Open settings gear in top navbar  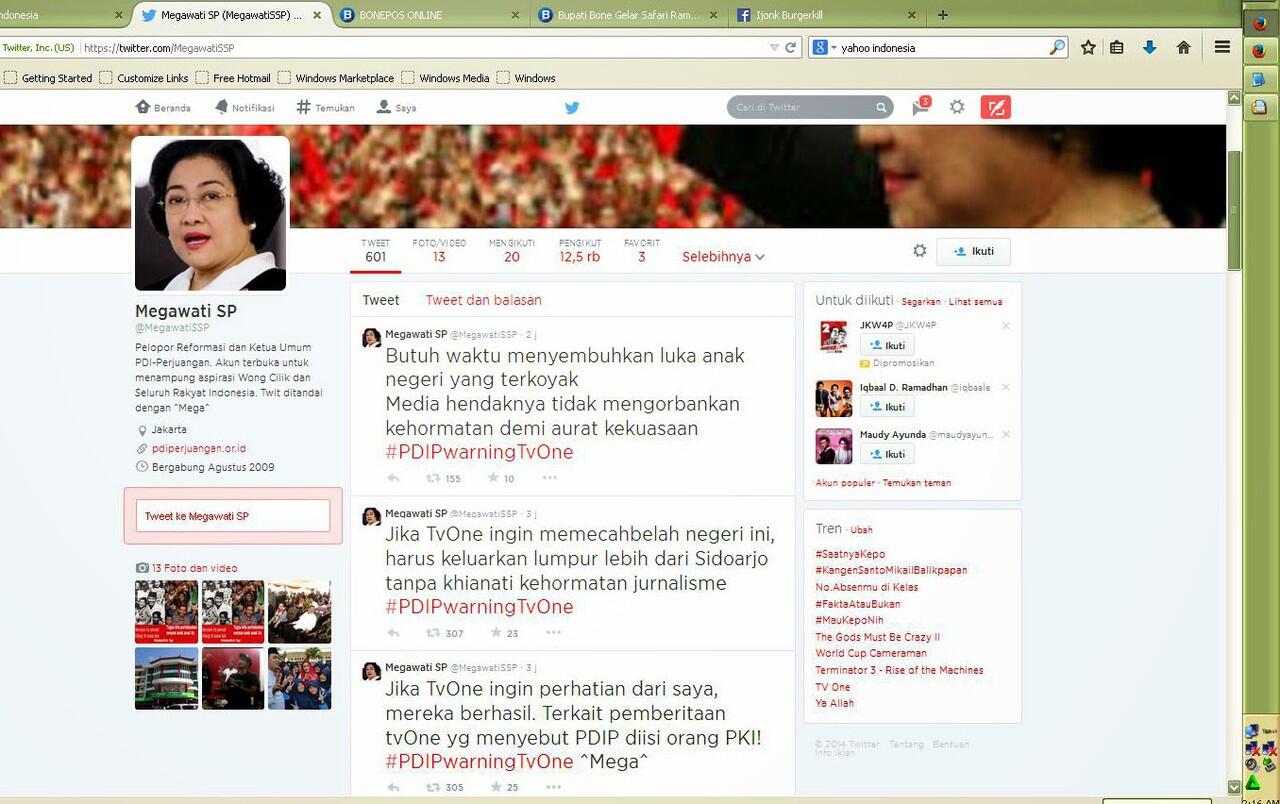[x=957, y=107]
